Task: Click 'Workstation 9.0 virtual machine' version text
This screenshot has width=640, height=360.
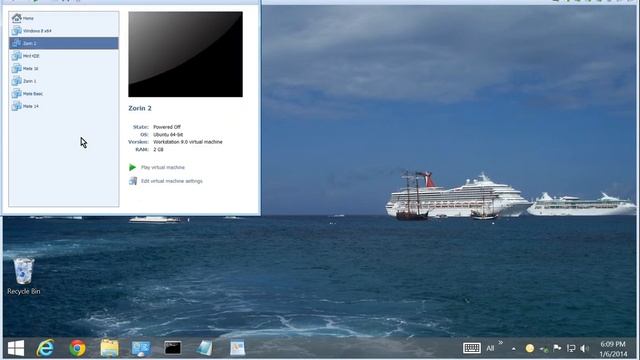Action: (188, 142)
